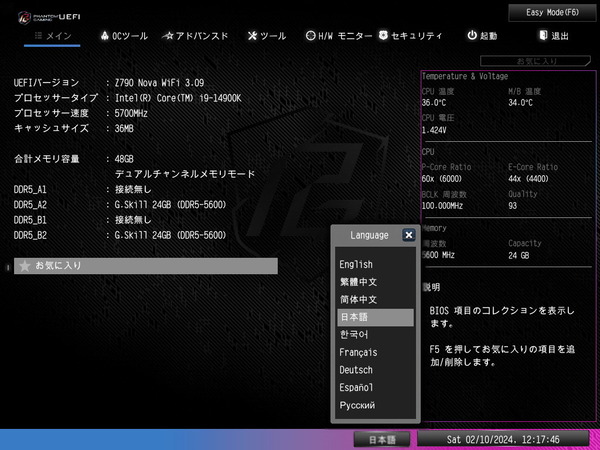This screenshot has width=600, height=450.
Task: Choose 简体中文 language
Action: [375, 300]
